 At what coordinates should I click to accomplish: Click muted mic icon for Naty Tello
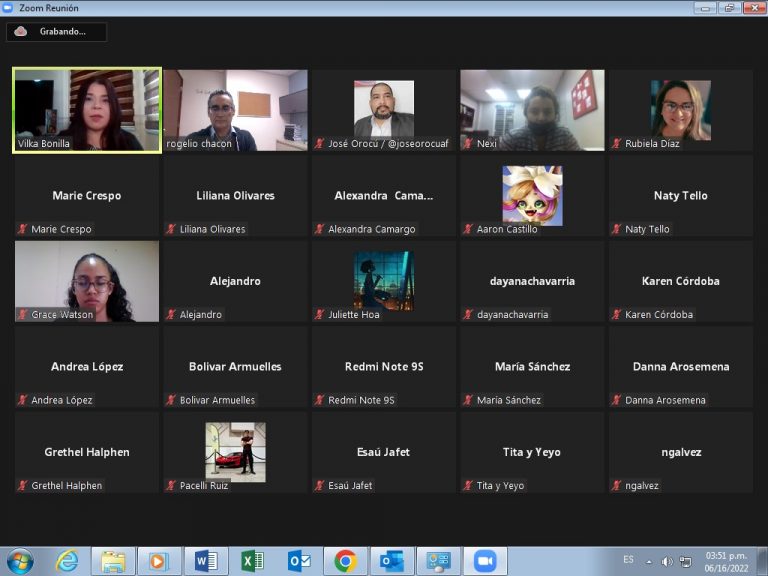click(616, 229)
